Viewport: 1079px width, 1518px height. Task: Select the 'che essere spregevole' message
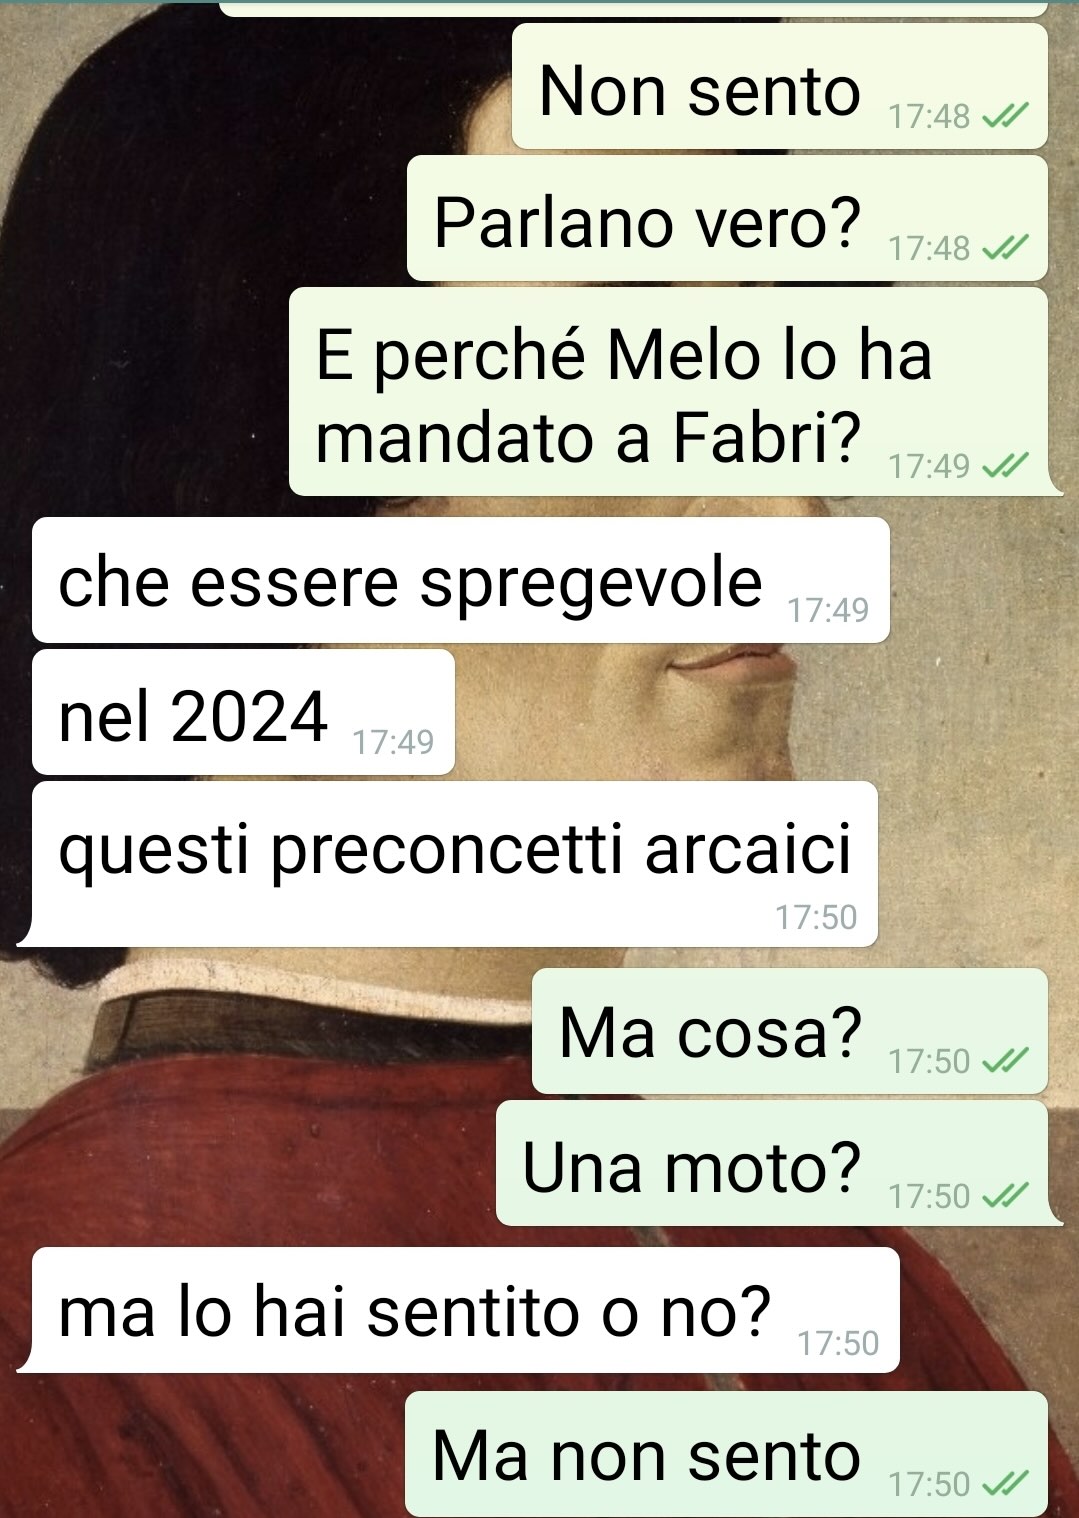tap(461, 580)
